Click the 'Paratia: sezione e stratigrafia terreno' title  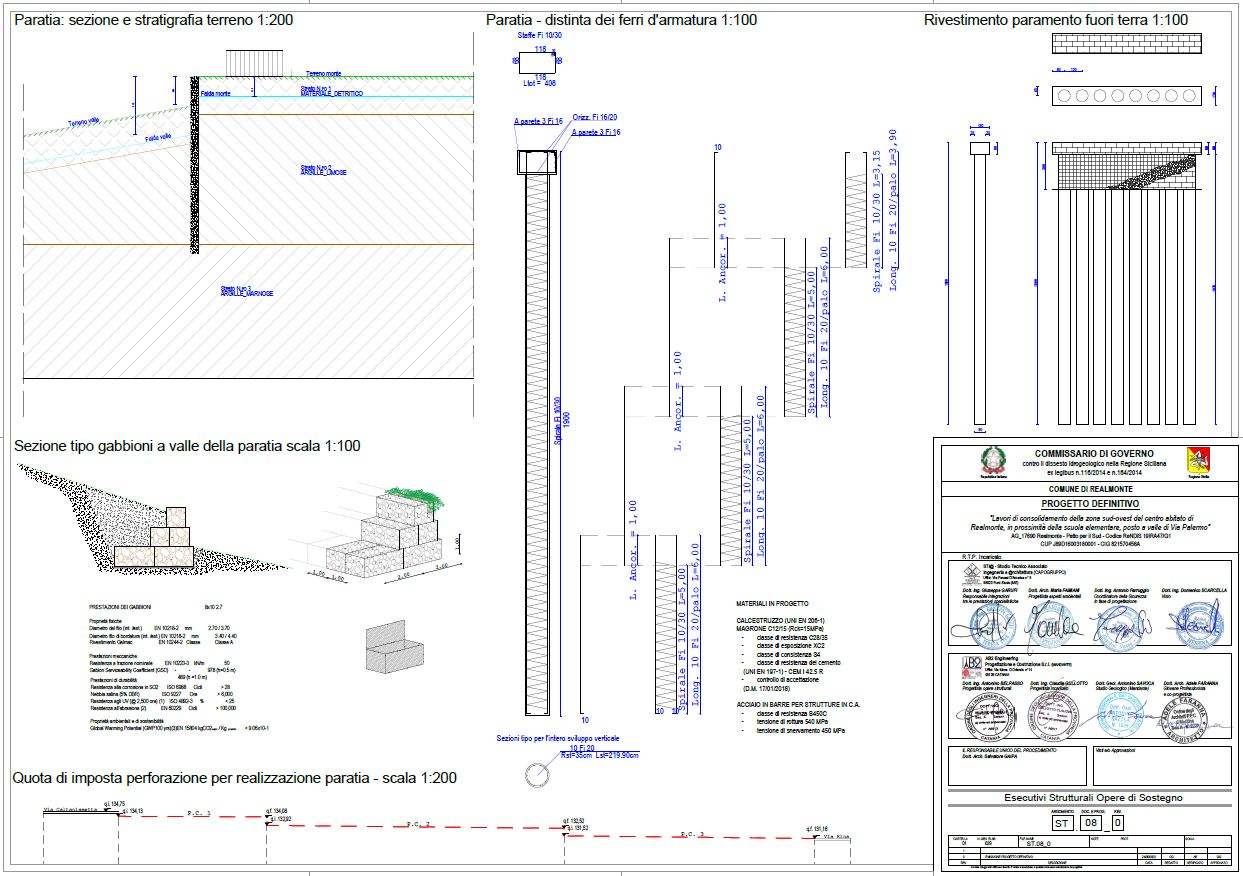(x=154, y=20)
